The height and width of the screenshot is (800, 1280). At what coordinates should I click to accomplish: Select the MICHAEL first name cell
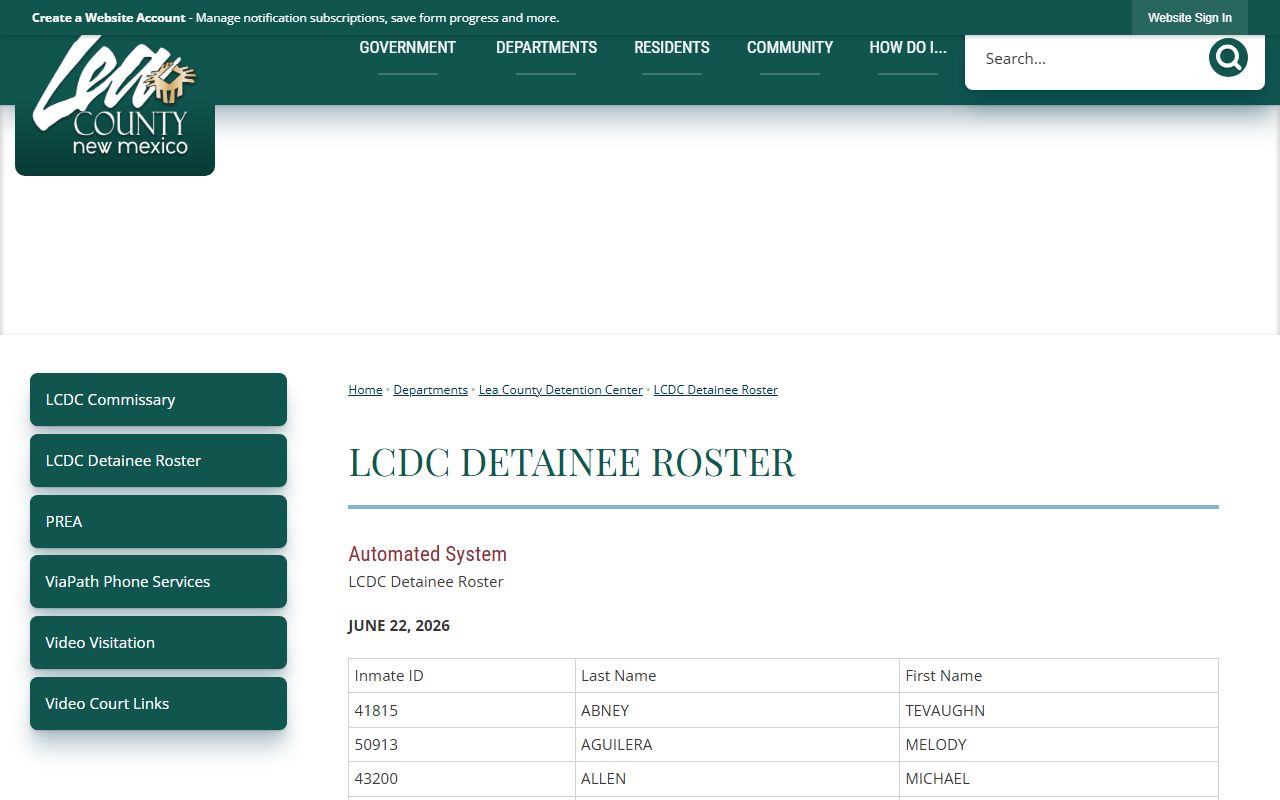(x=1059, y=779)
